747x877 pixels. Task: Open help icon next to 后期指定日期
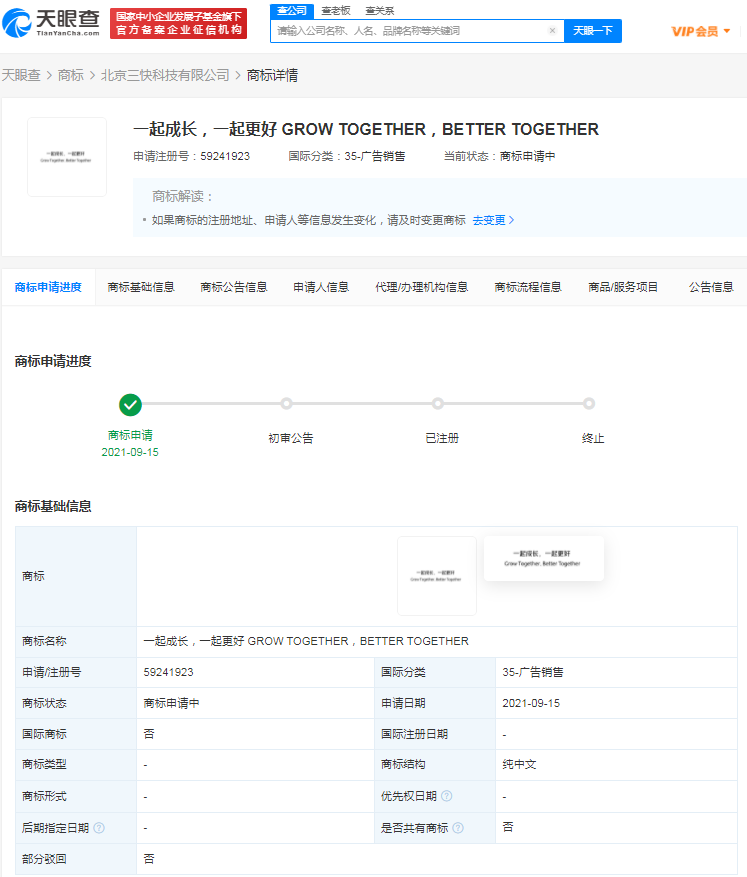[99, 828]
